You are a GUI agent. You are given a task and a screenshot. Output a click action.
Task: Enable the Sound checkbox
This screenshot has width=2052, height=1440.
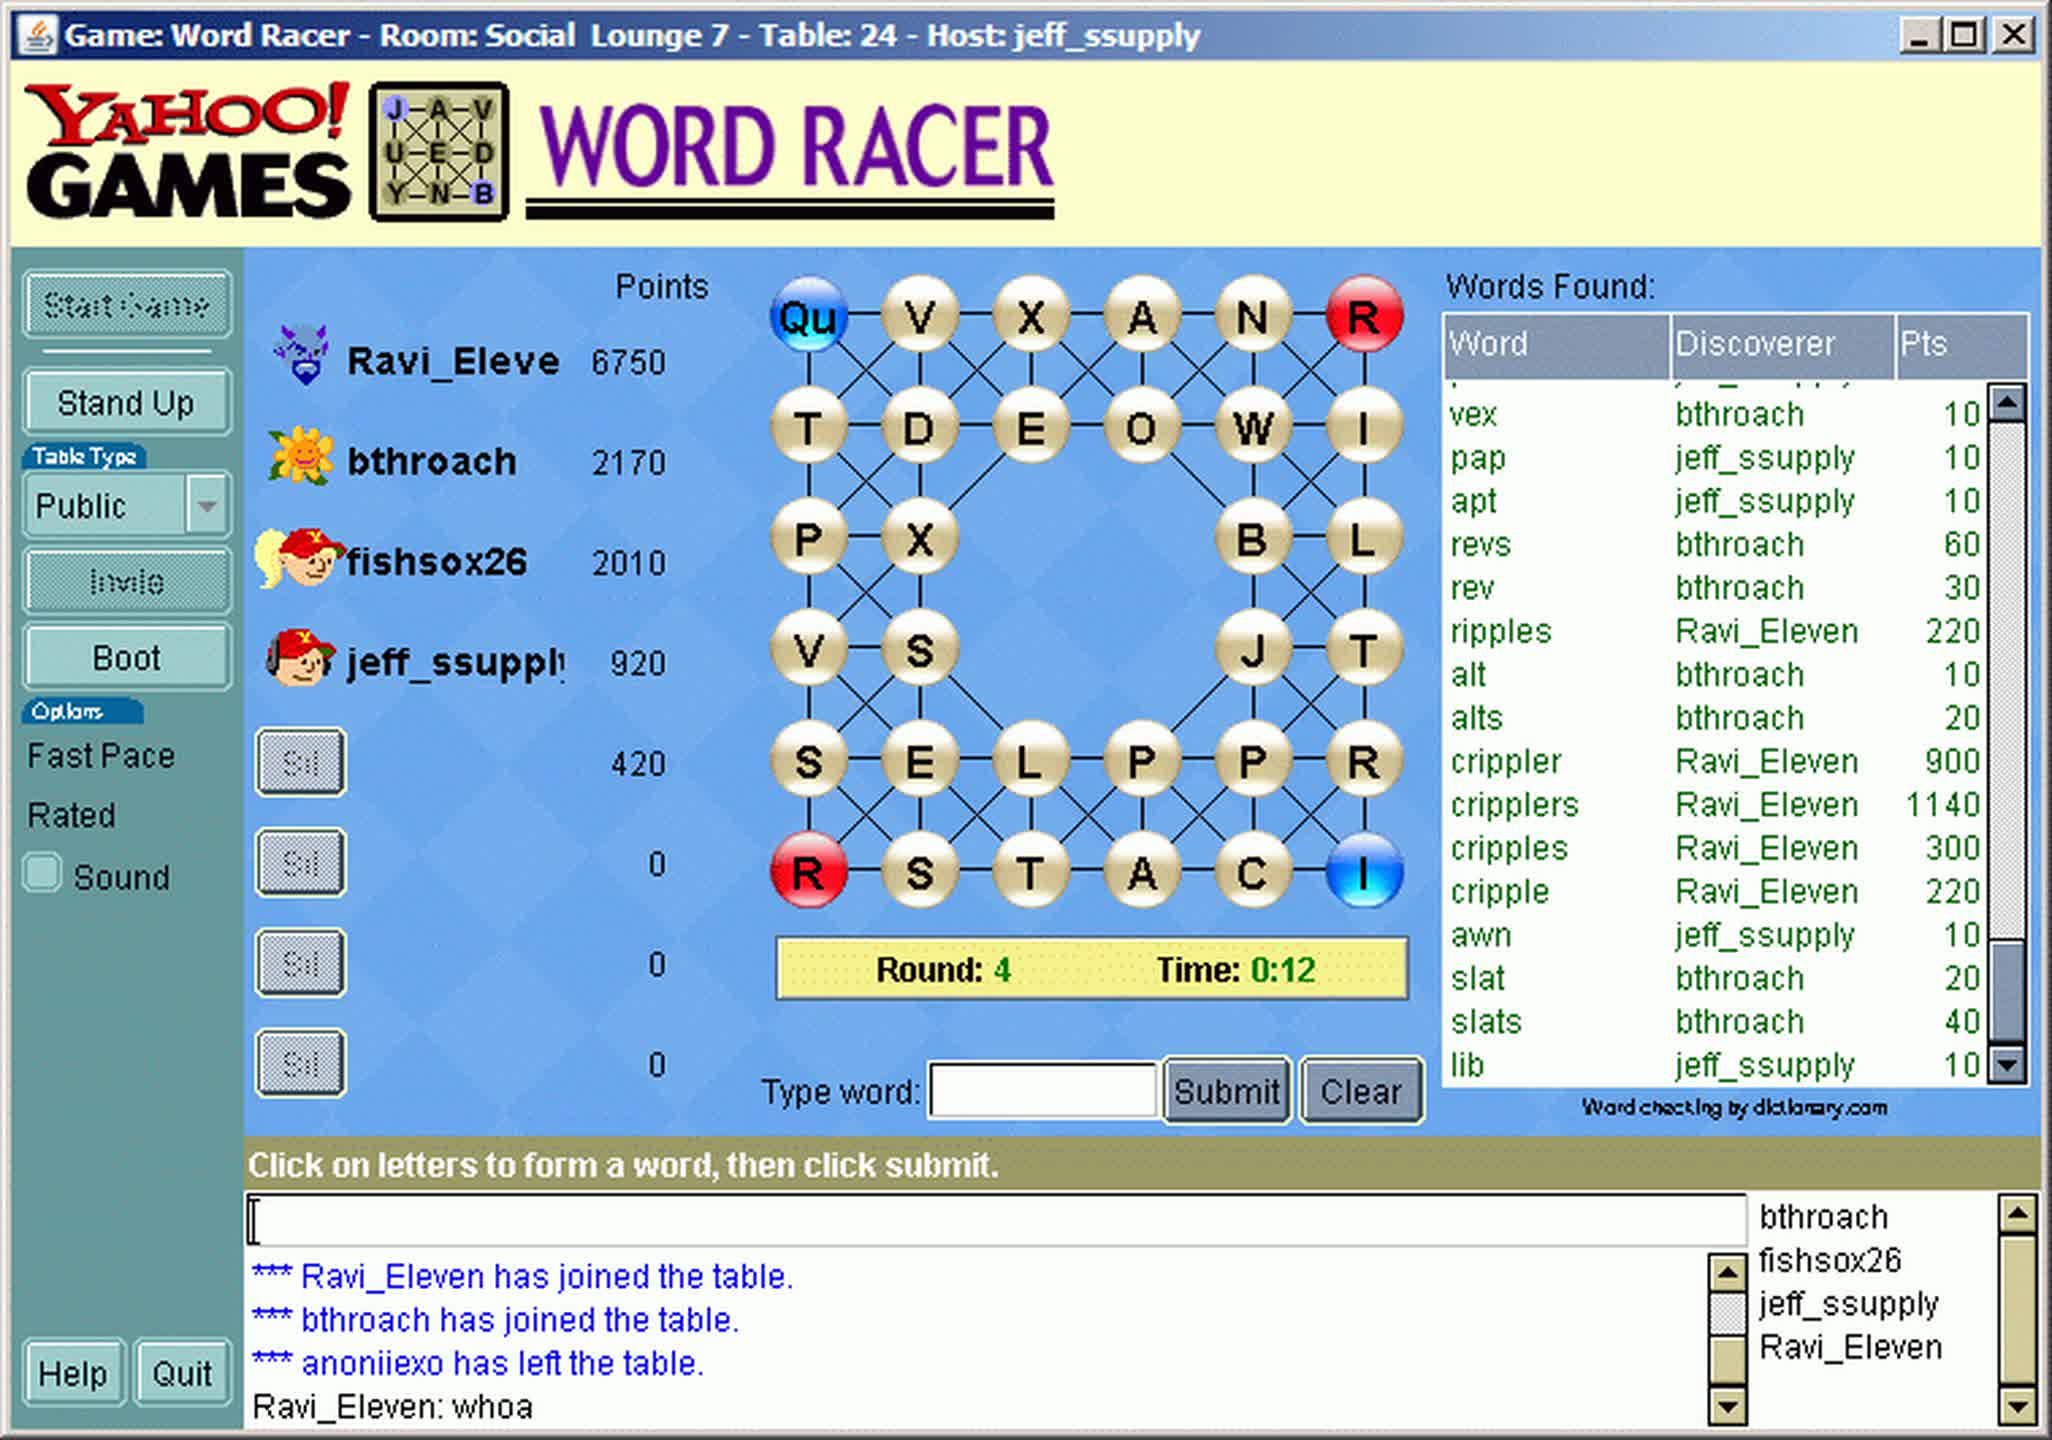[42, 873]
